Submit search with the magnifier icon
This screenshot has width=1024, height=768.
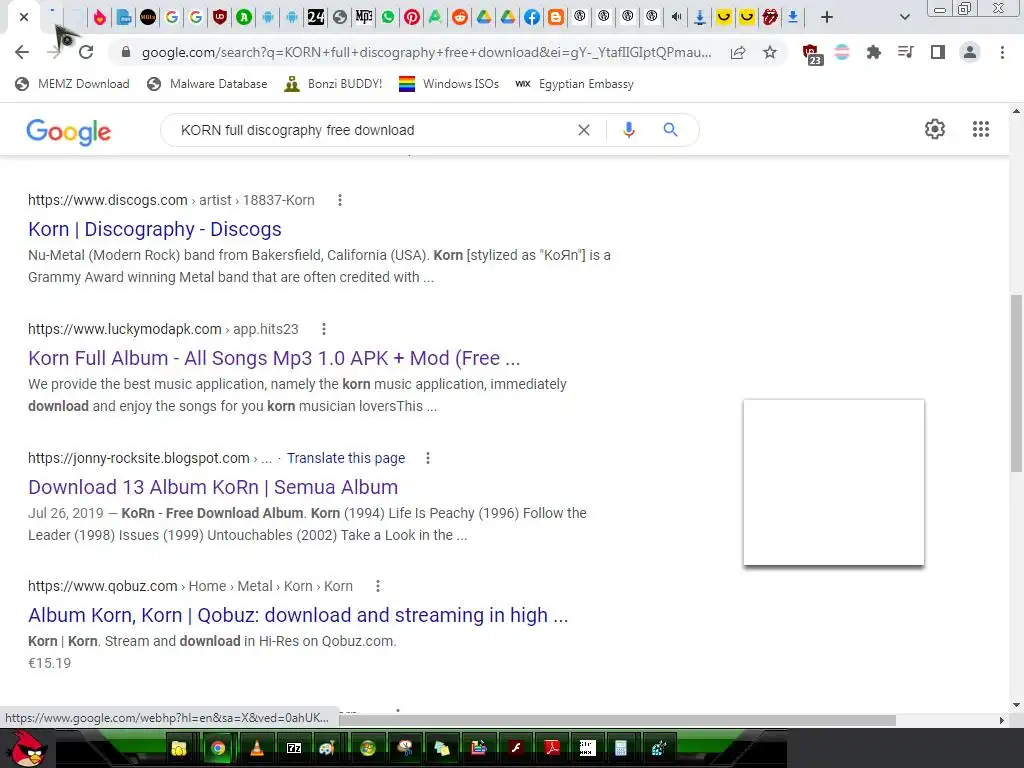click(670, 129)
